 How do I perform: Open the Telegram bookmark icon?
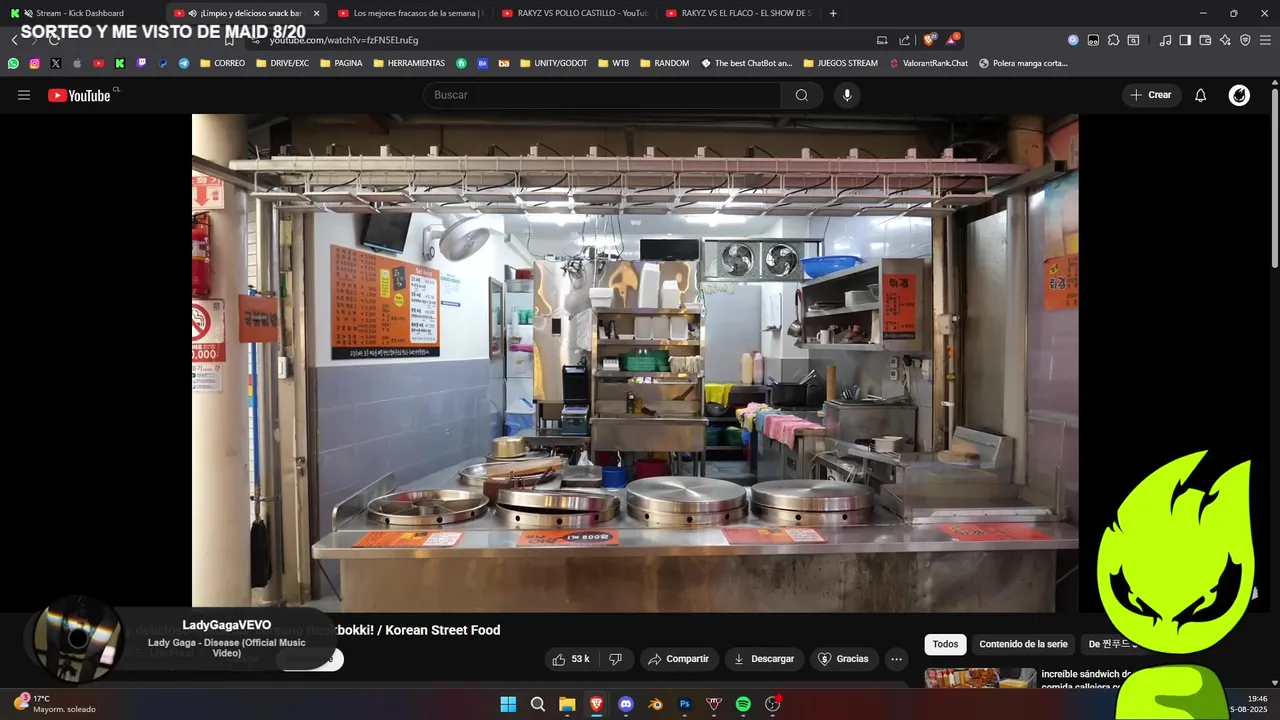184,63
